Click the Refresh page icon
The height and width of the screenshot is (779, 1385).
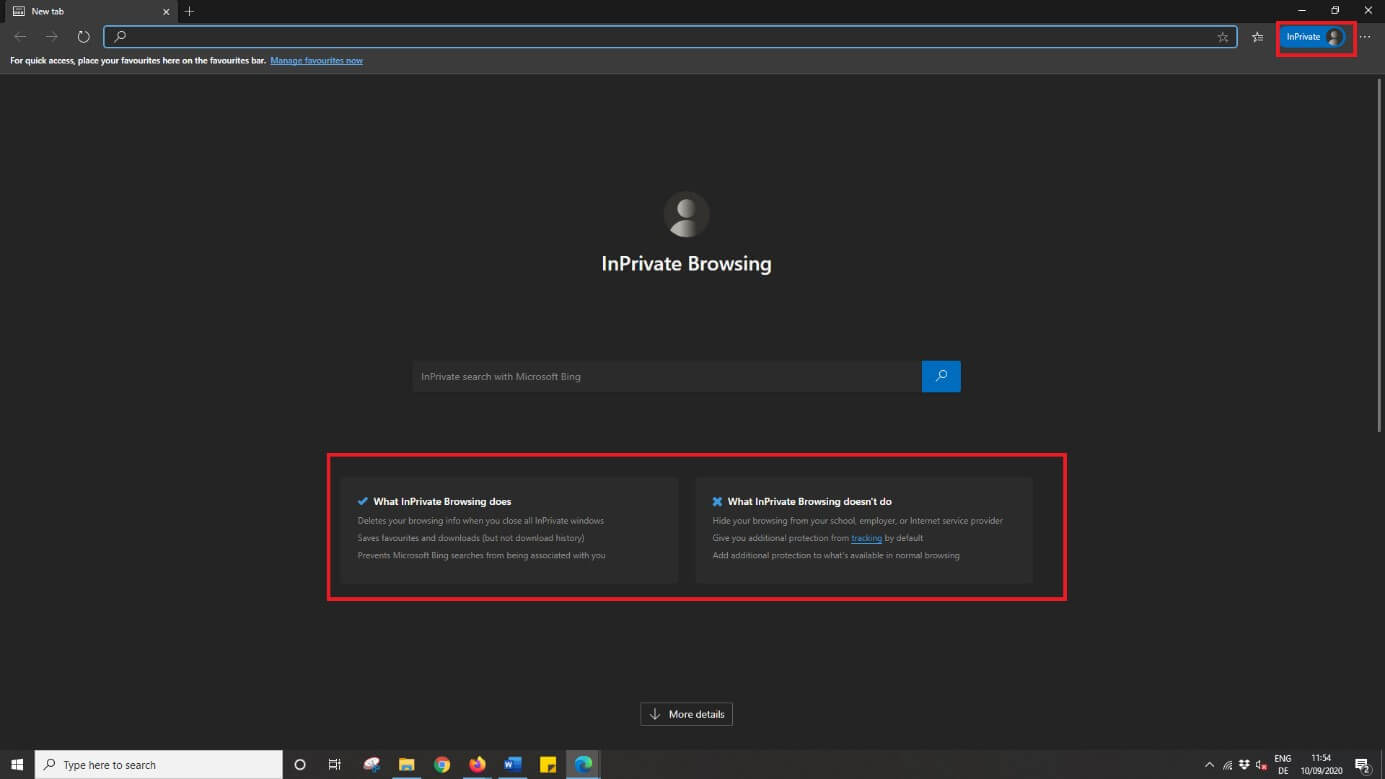[84, 37]
